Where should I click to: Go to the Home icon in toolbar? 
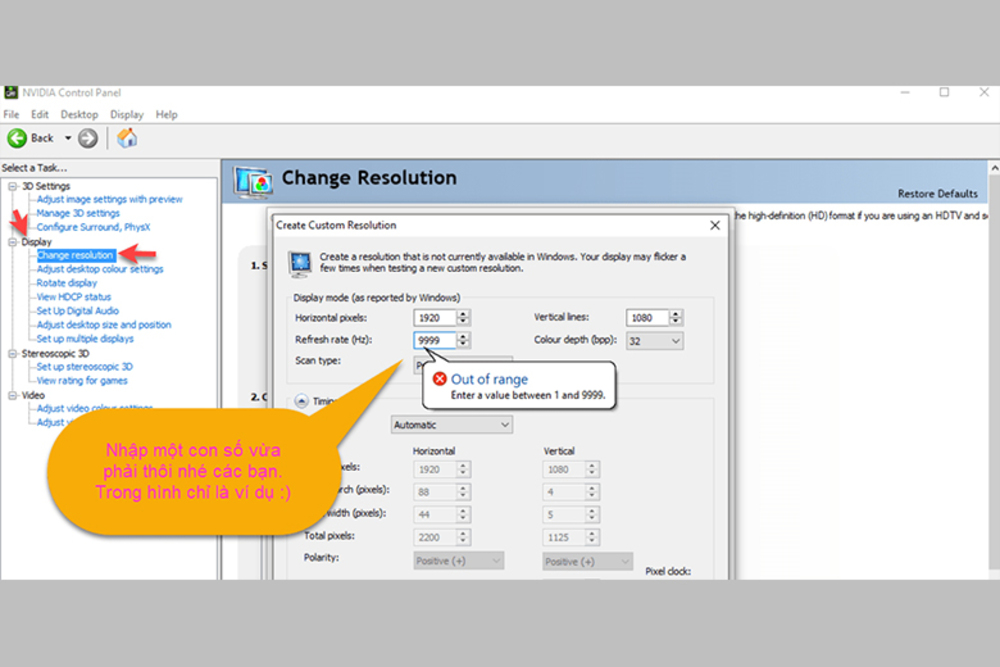pos(127,138)
